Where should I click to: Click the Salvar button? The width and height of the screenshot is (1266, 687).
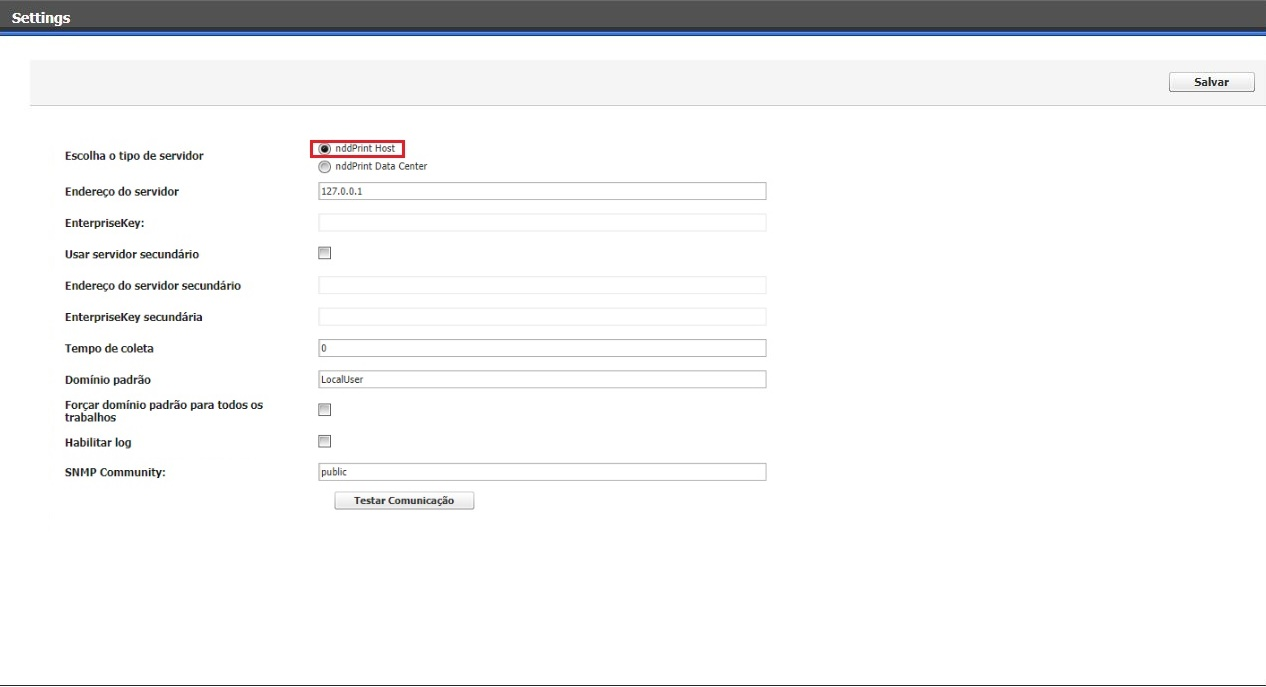click(1211, 82)
